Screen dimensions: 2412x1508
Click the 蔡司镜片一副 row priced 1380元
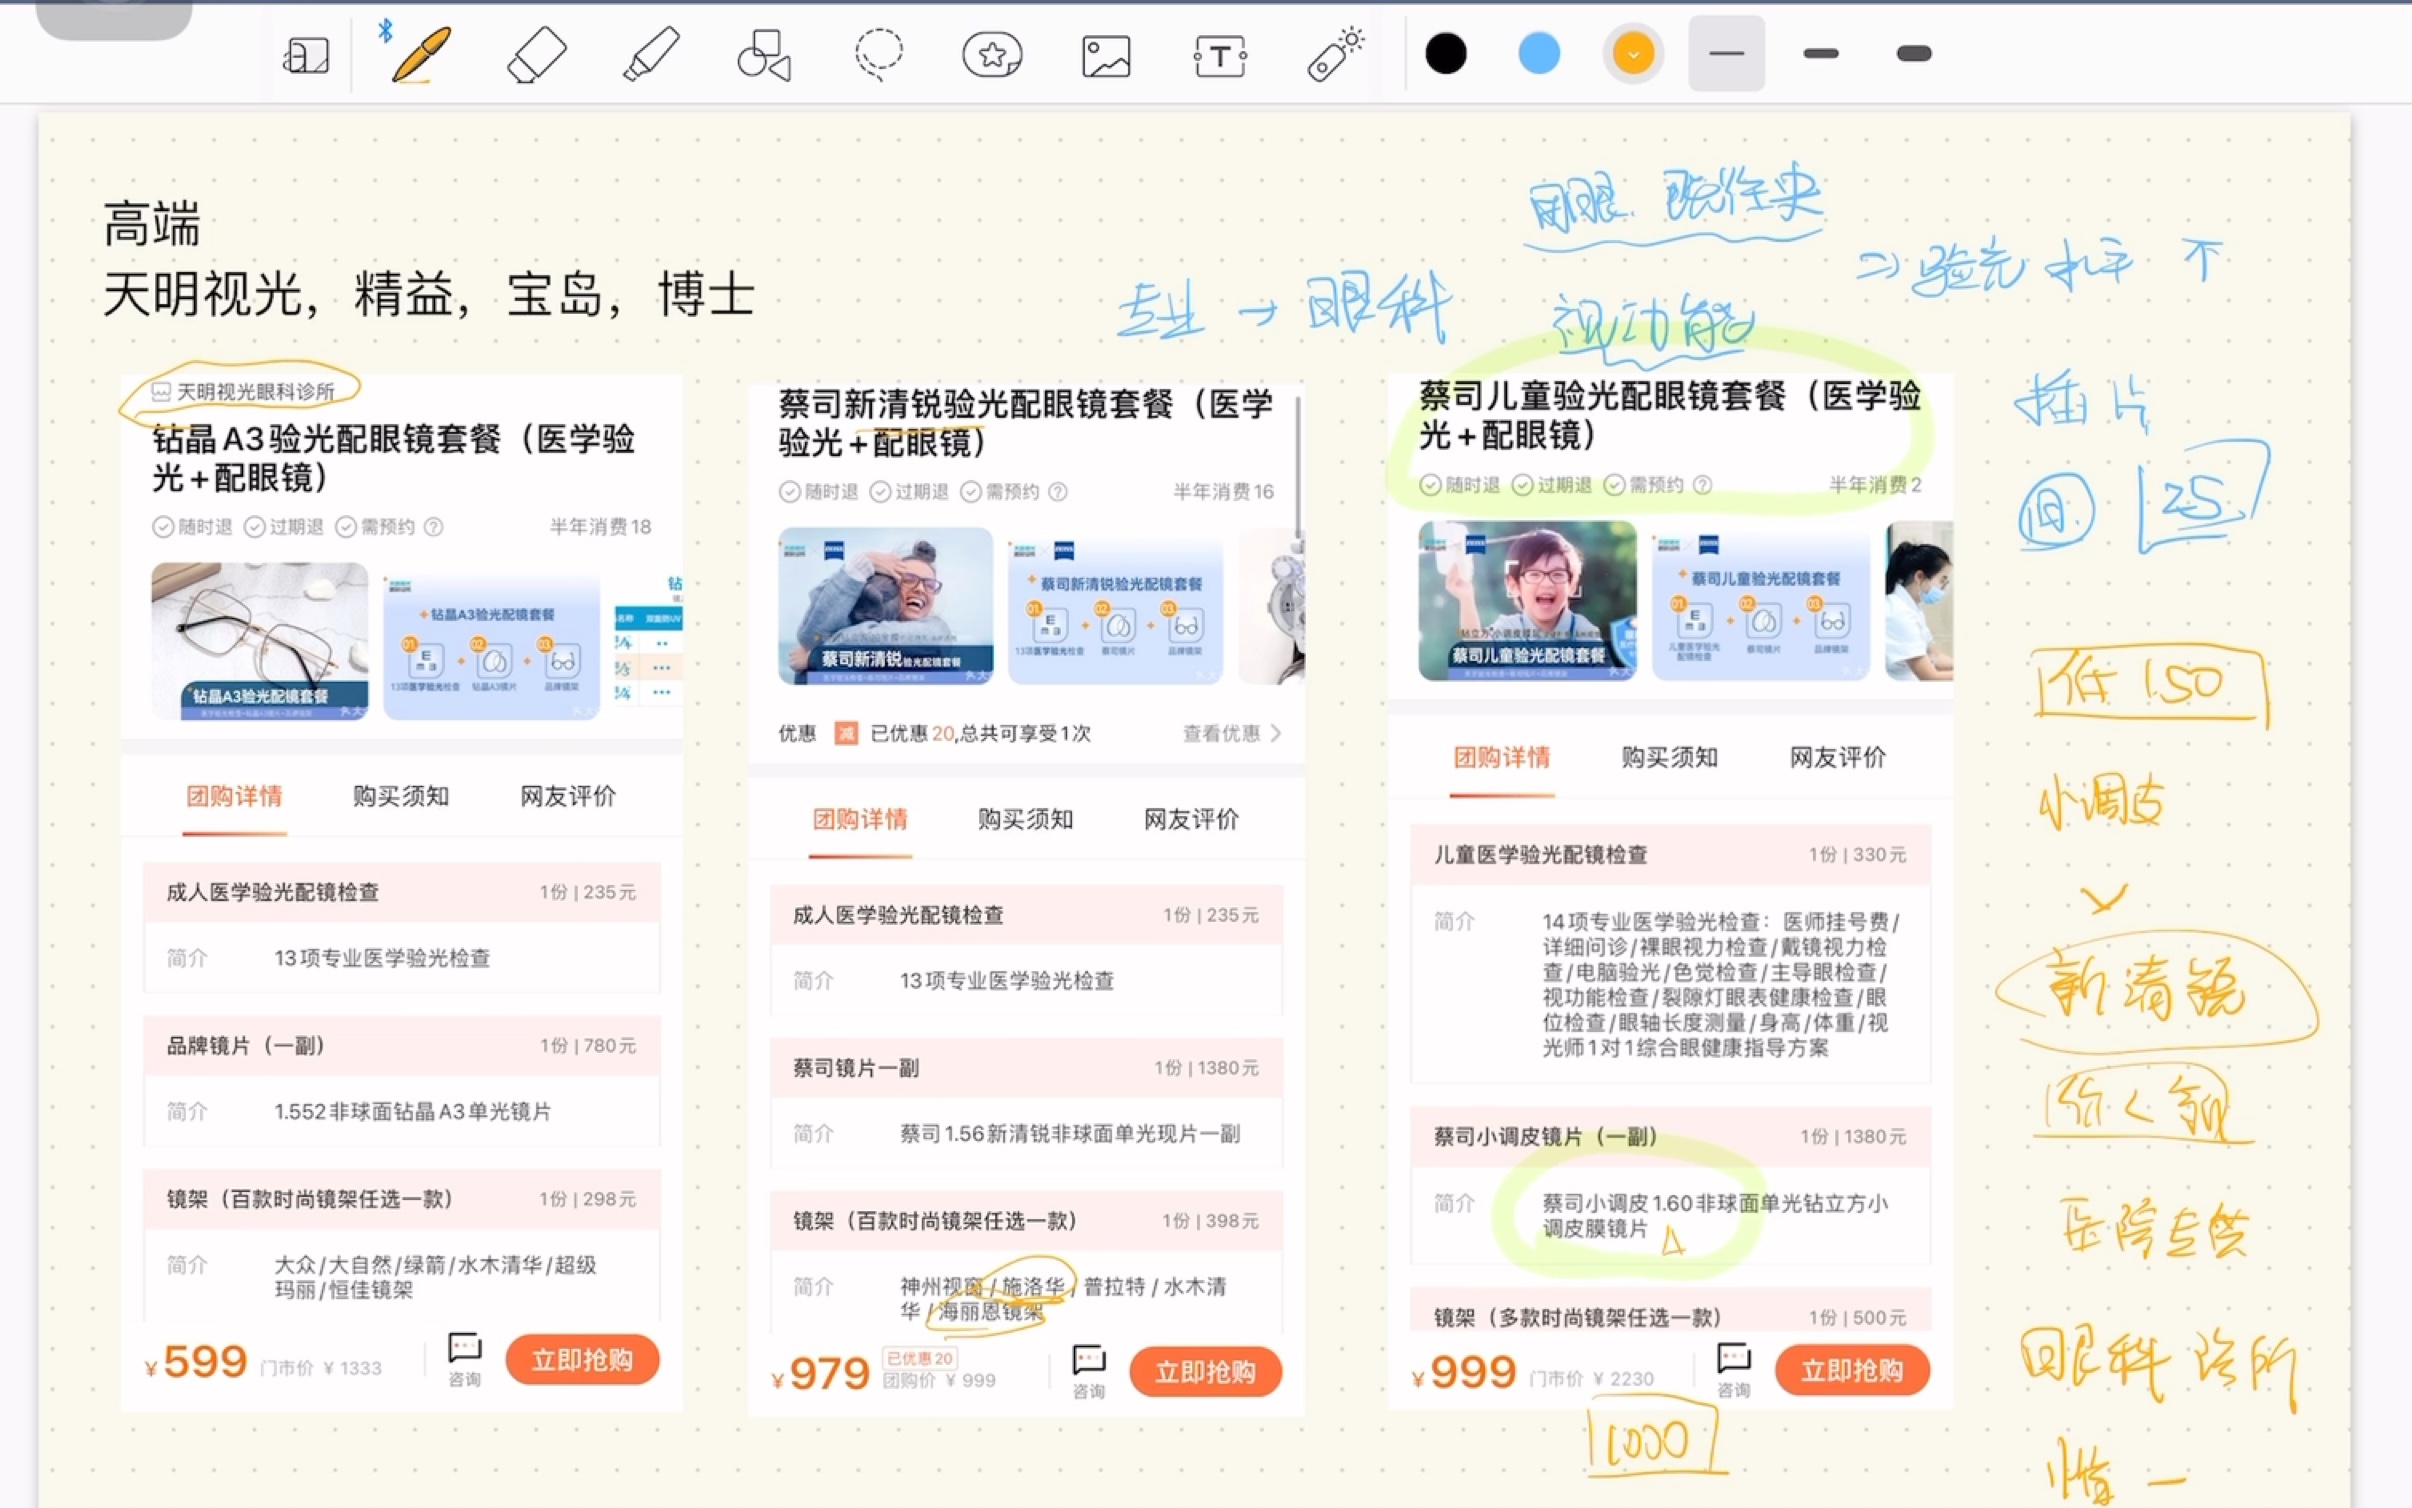point(1026,1069)
